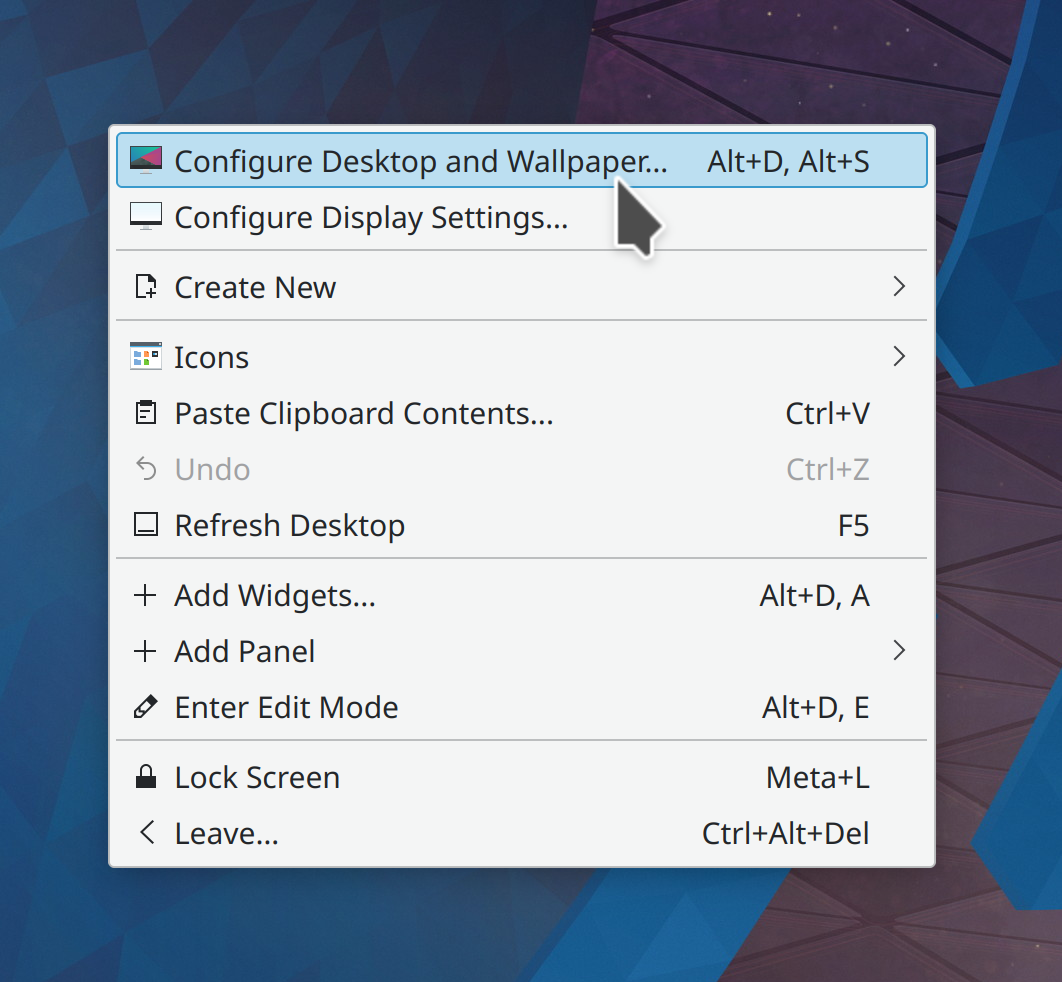Click the refresh icon beside Refresh Desktop
Viewport: 1062px width, 982px height.
(146, 525)
